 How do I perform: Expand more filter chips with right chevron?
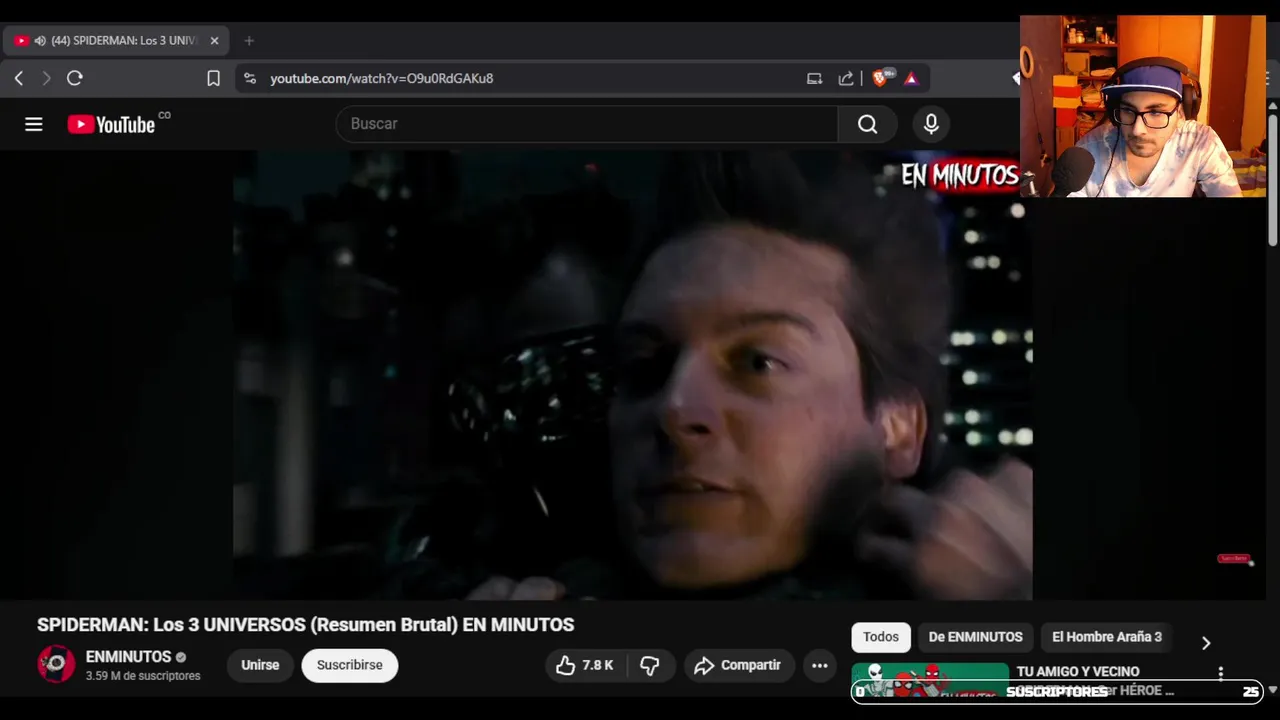point(1206,642)
